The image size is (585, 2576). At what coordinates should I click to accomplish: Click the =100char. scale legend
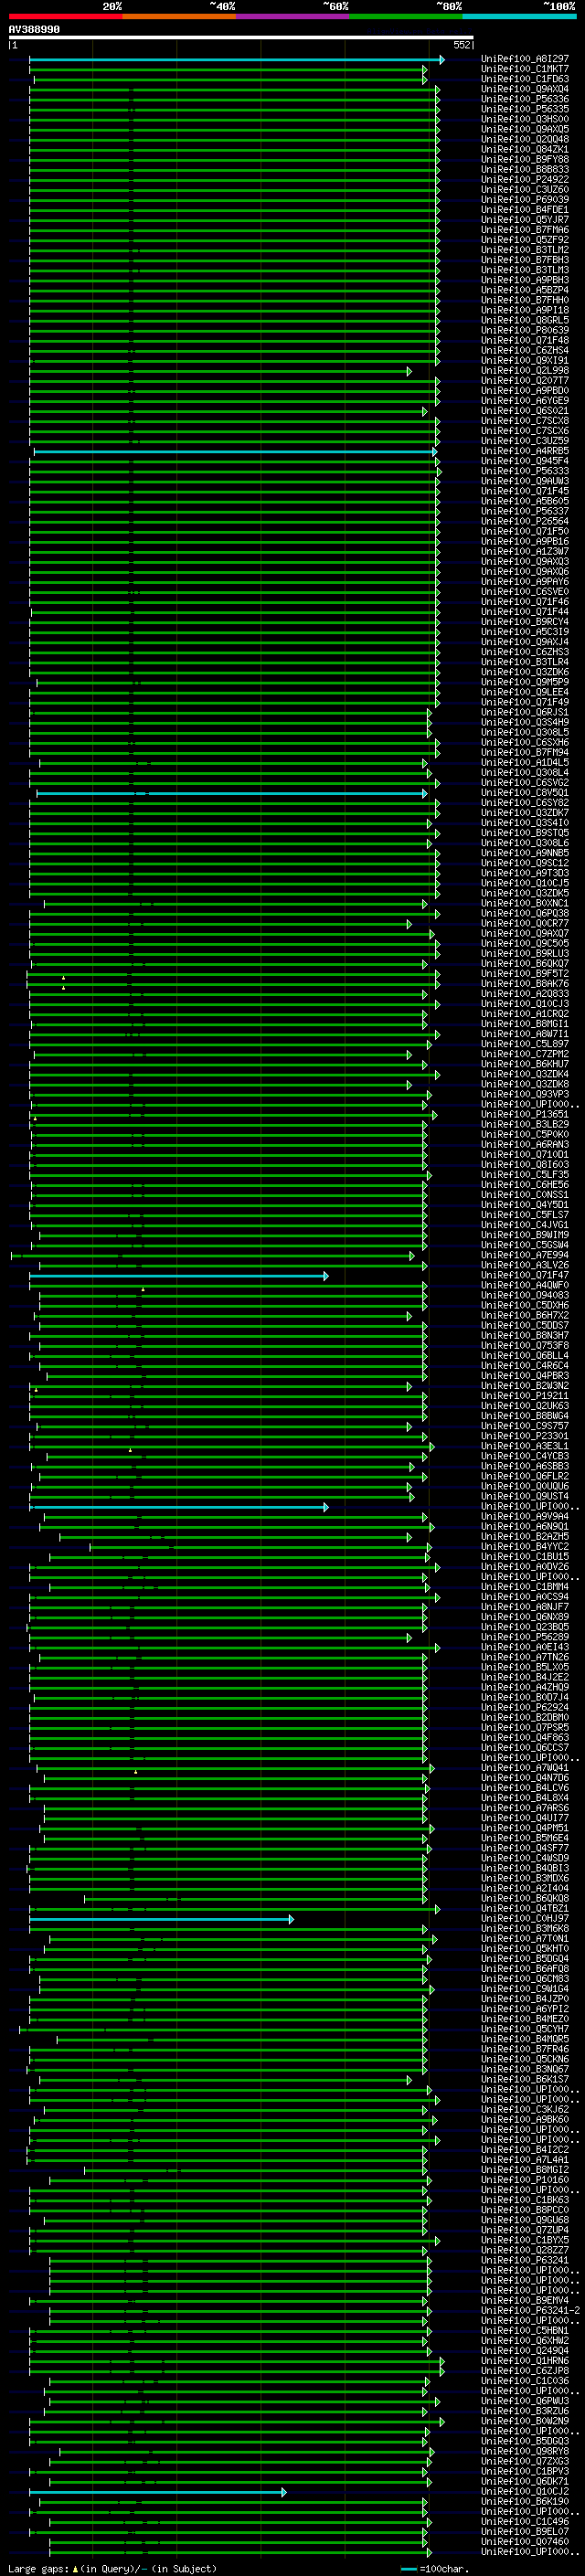click(433, 2568)
